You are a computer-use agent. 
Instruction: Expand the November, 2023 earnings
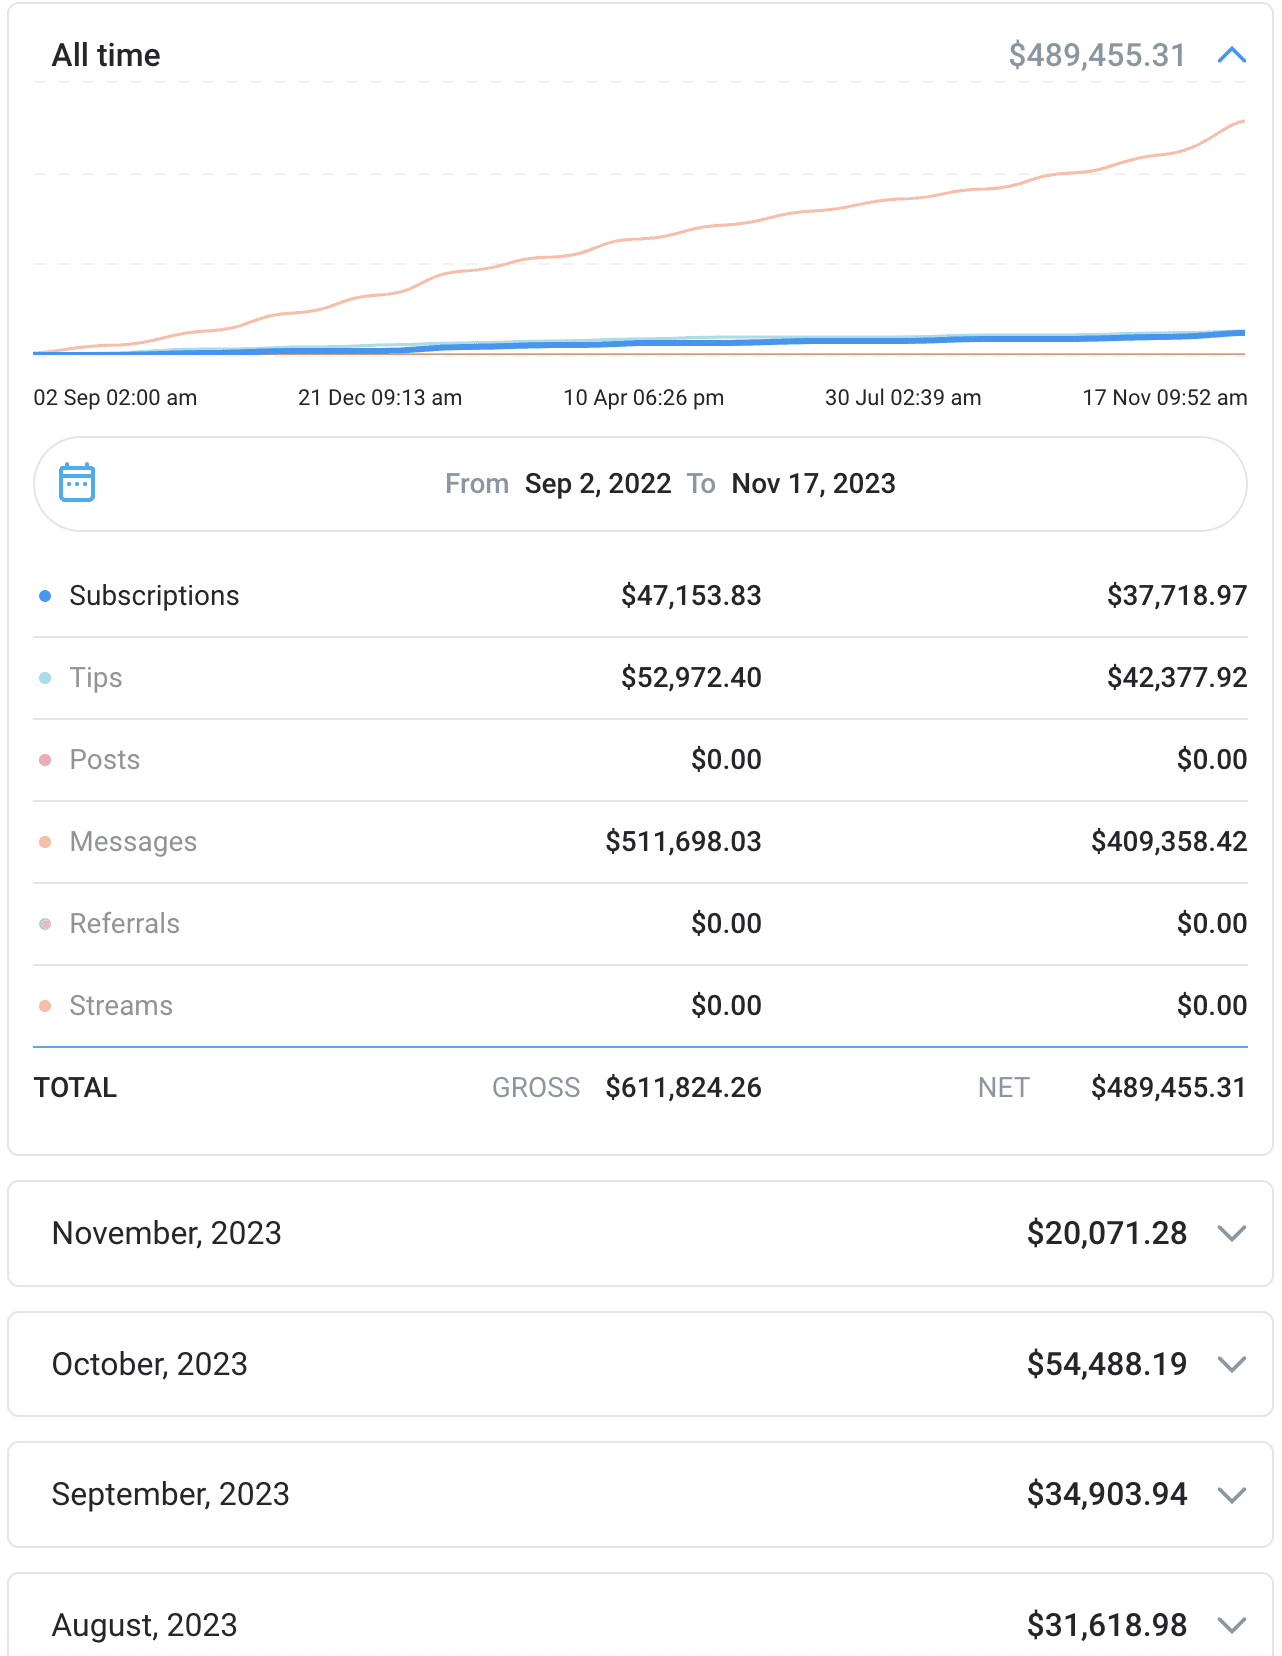(x=1232, y=1233)
